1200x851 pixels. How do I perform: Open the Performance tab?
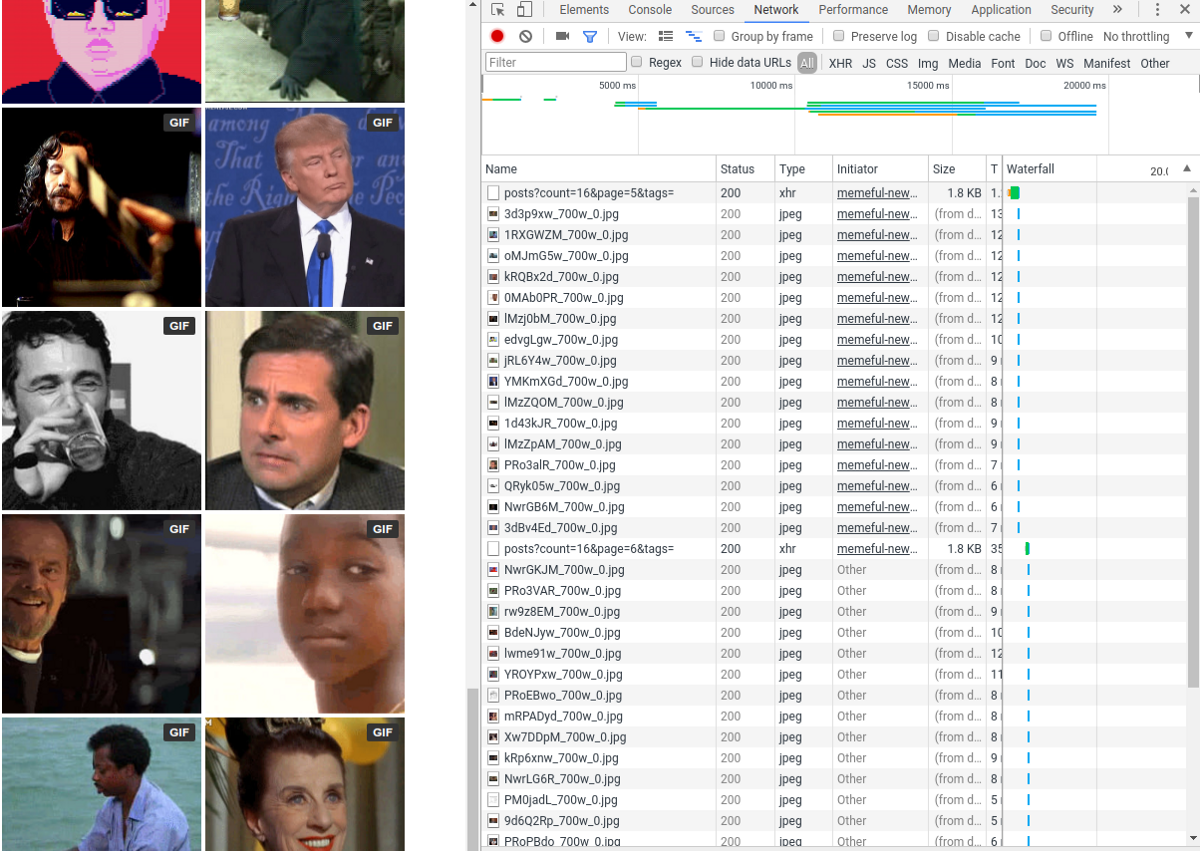[x=853, y=10]
